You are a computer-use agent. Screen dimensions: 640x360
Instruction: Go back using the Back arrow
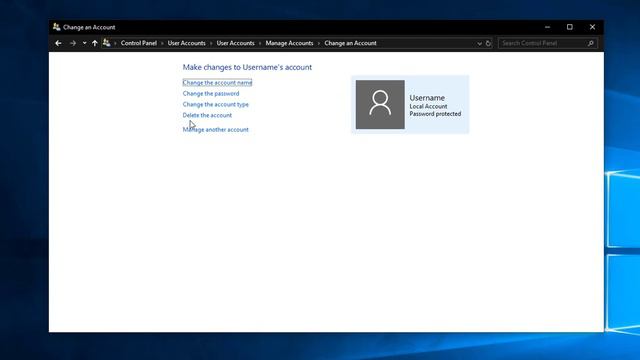point(58,43)
